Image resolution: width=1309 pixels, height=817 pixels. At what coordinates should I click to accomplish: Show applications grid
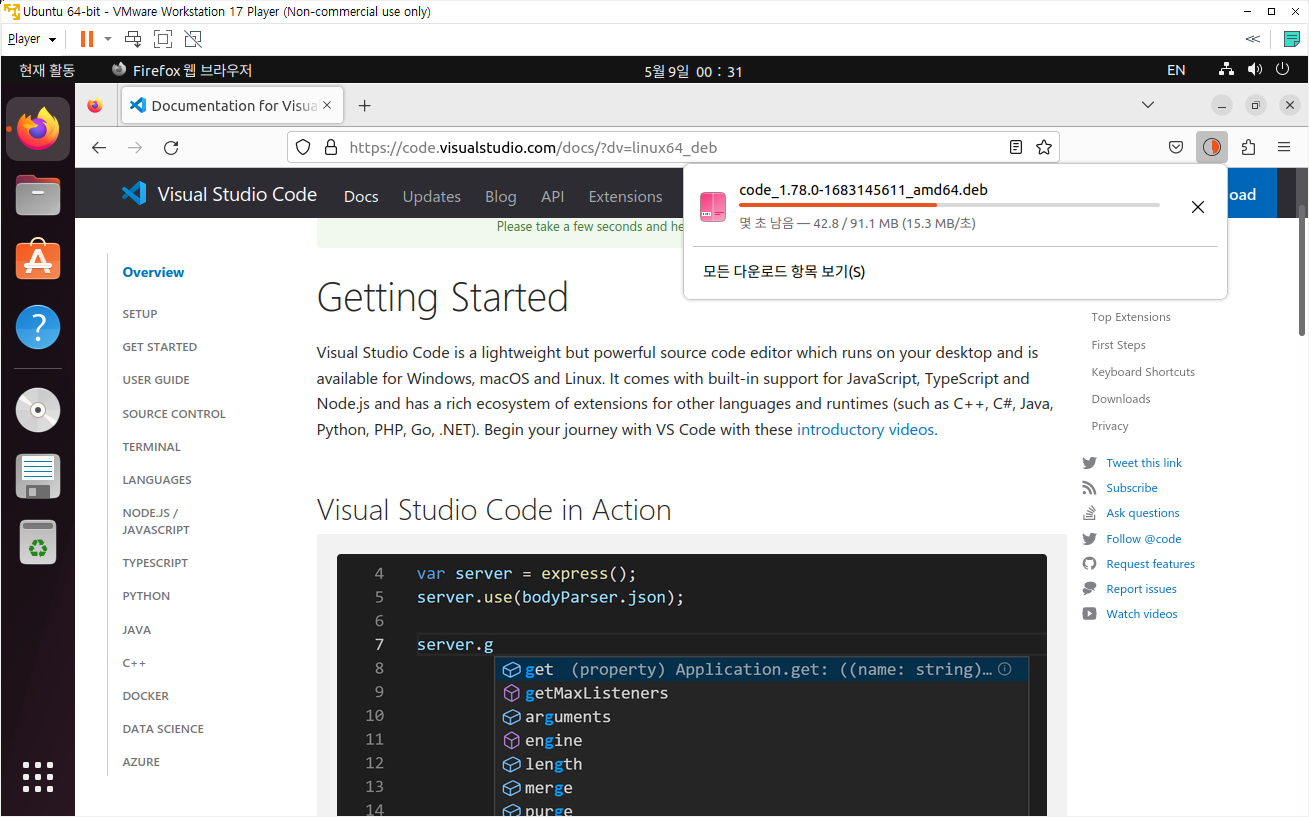click(x=38, y=777)
